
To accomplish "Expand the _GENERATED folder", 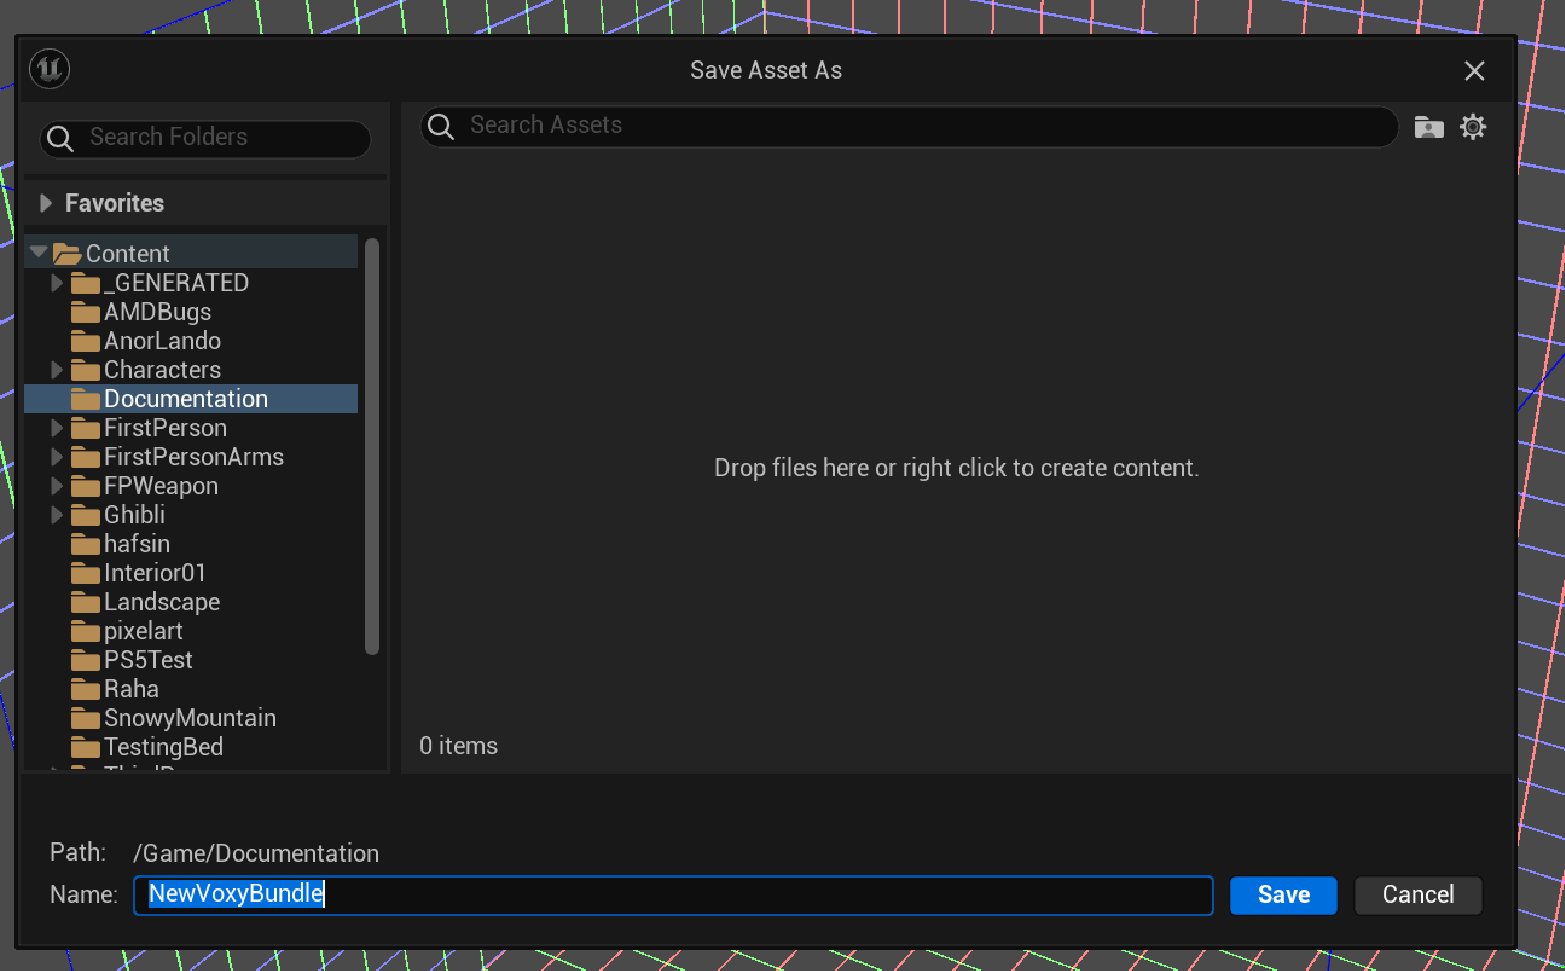I will [57, 283].
